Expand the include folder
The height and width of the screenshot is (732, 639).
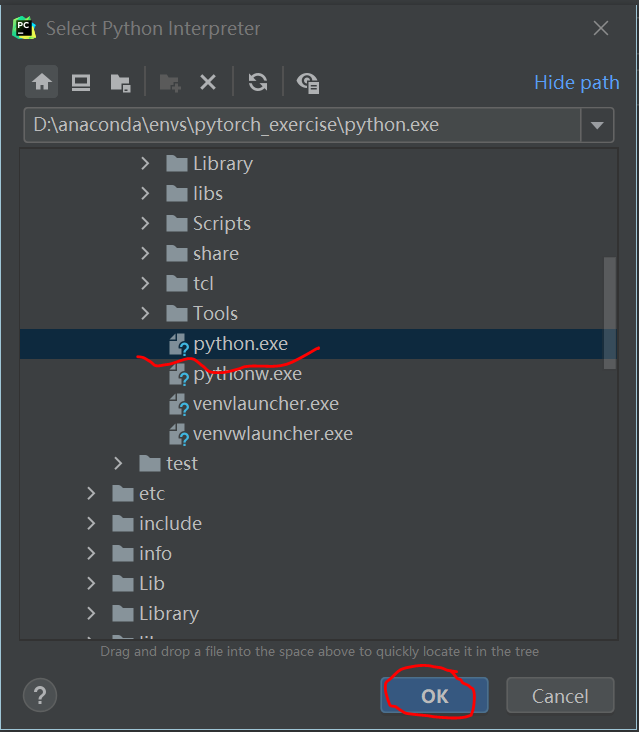[91, 524]
